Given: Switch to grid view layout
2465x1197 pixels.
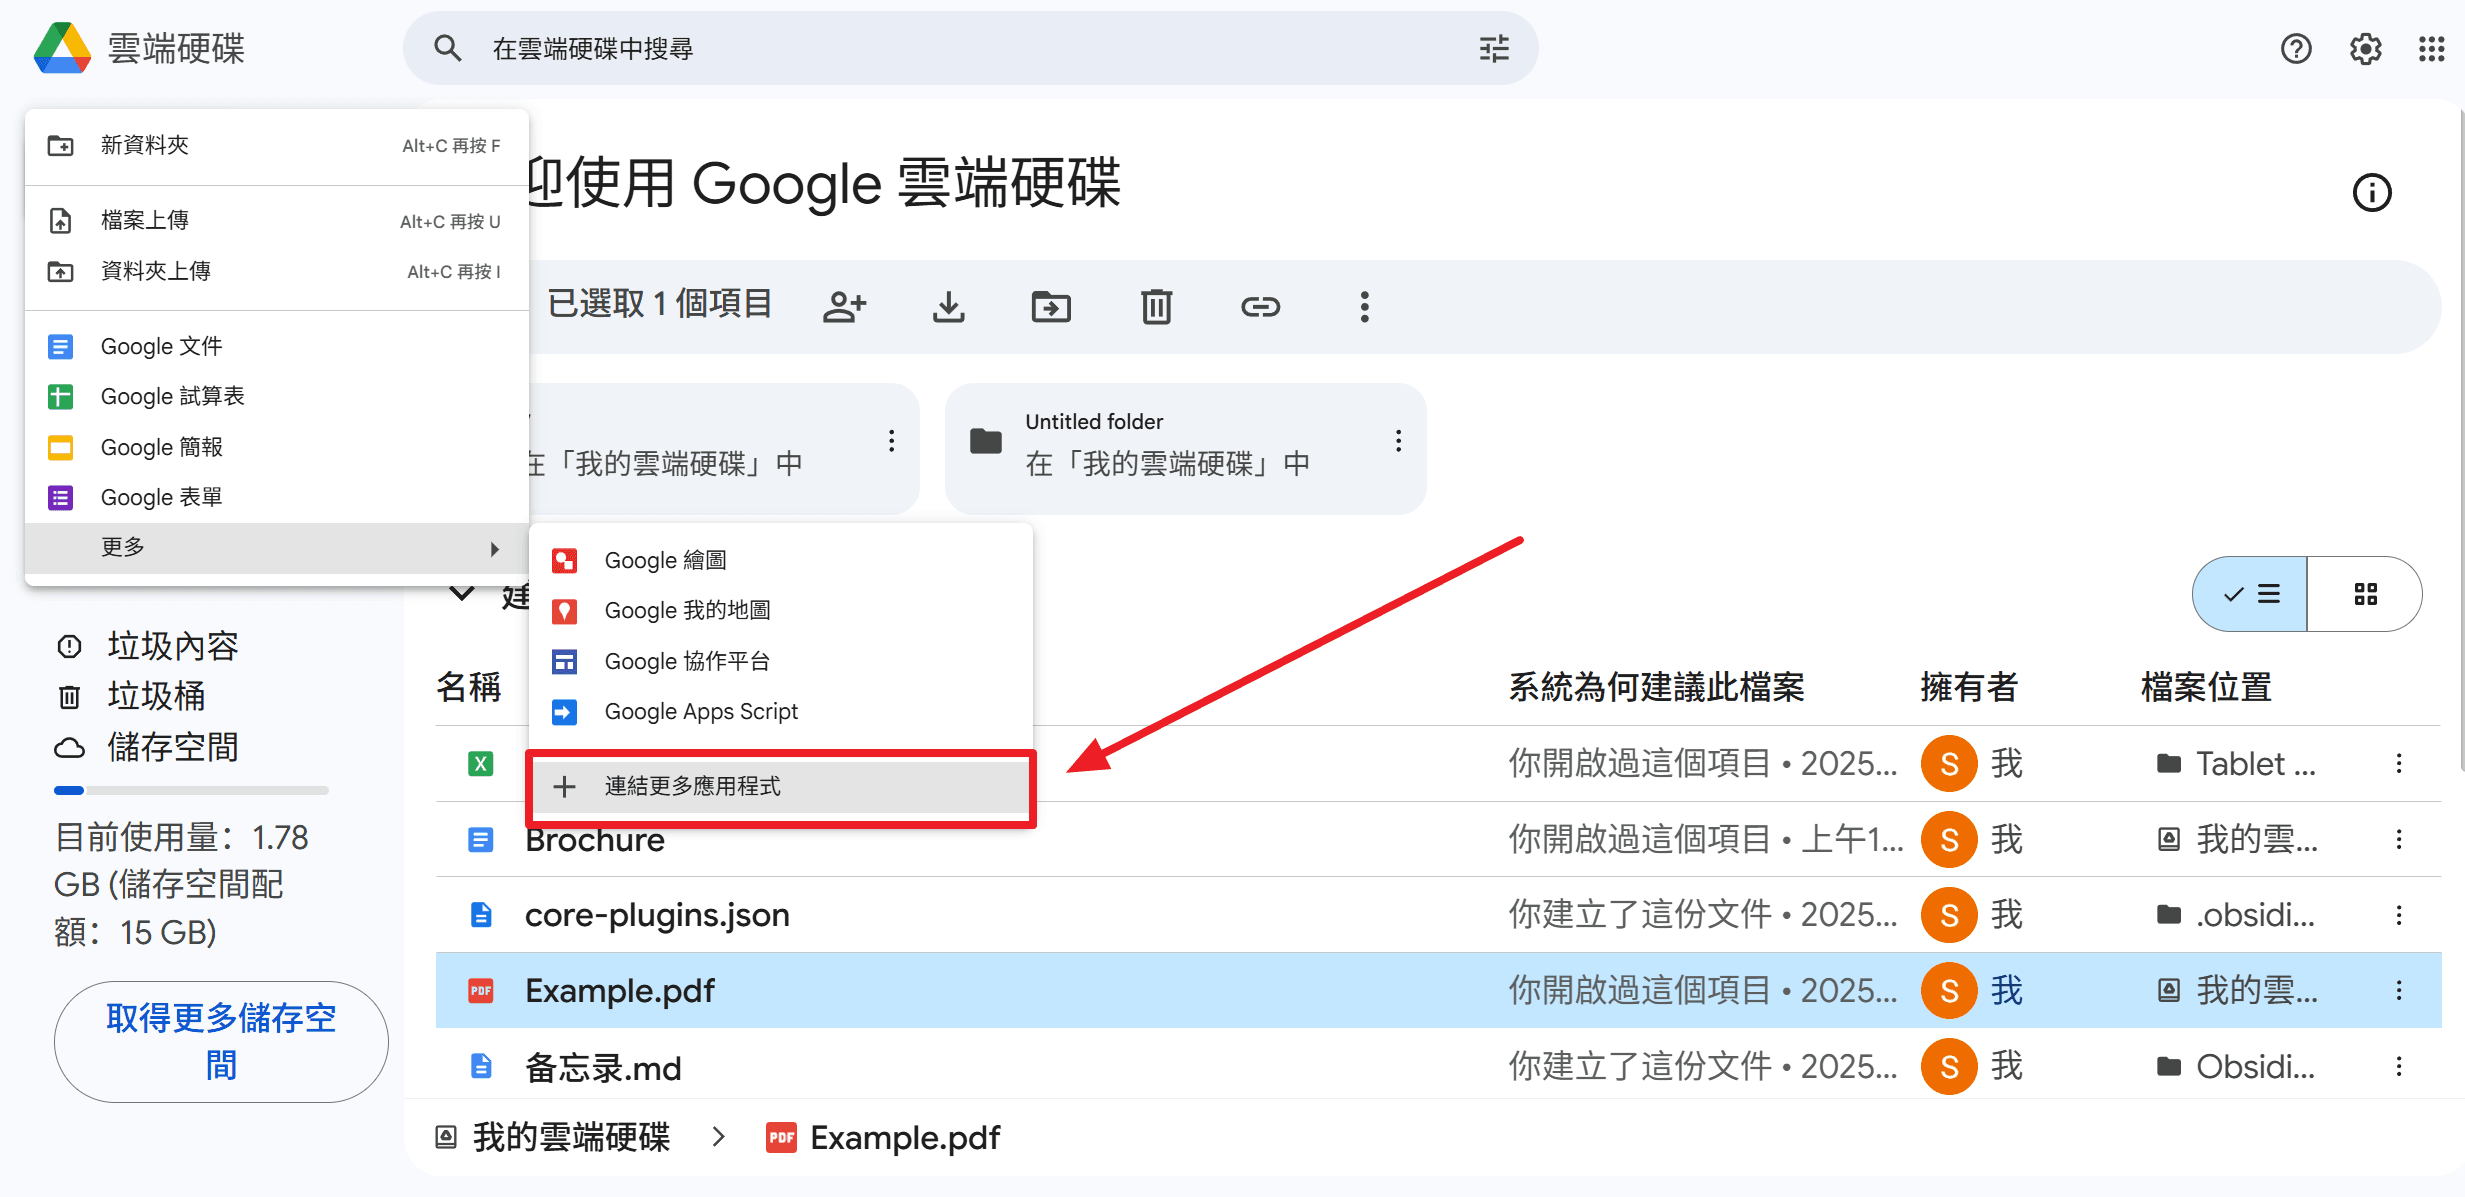Looking at the screenshot, I should pyautogui.click(x=2365, y=594).
